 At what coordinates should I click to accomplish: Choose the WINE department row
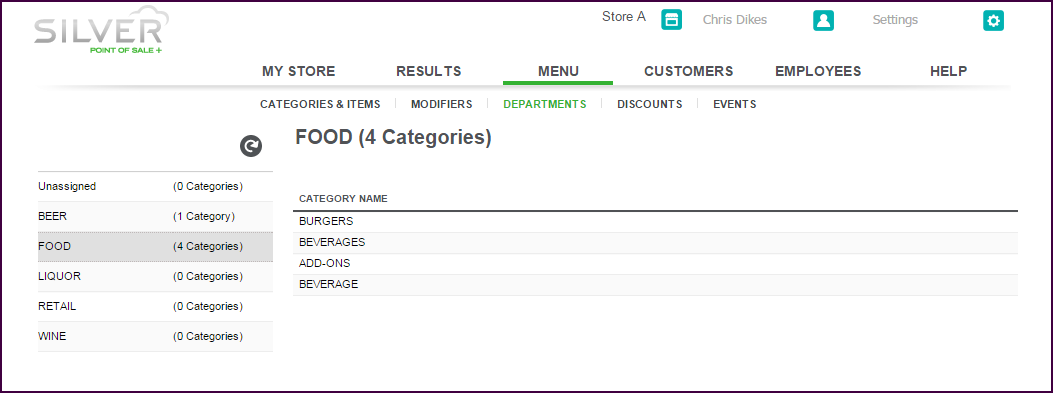click(155, 336)
